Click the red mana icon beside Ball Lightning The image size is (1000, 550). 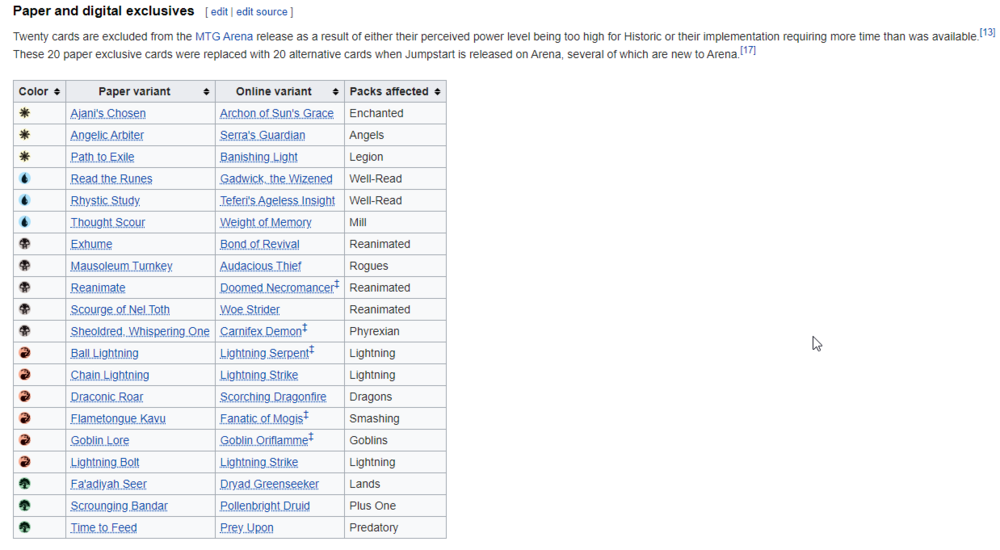click(24, 353)
